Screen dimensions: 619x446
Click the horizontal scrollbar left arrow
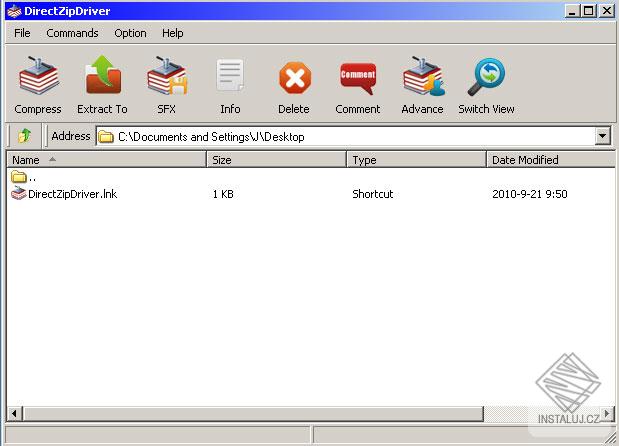tap(15, 414)
